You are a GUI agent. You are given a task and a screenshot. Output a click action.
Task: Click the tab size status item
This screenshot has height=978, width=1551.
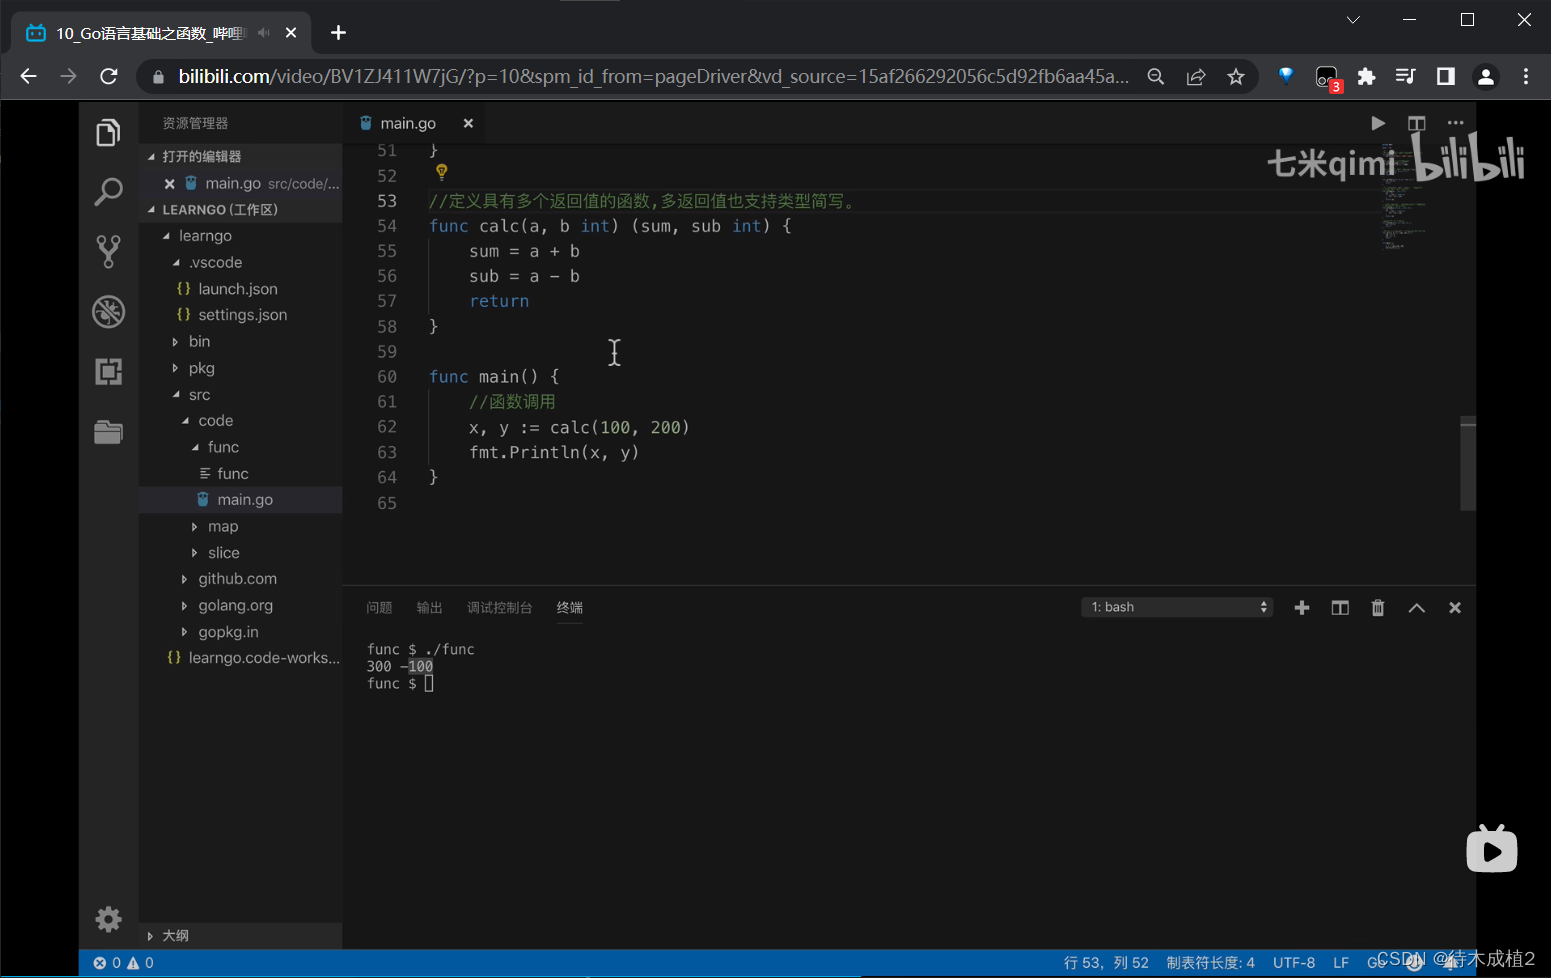pos(1210,962)
